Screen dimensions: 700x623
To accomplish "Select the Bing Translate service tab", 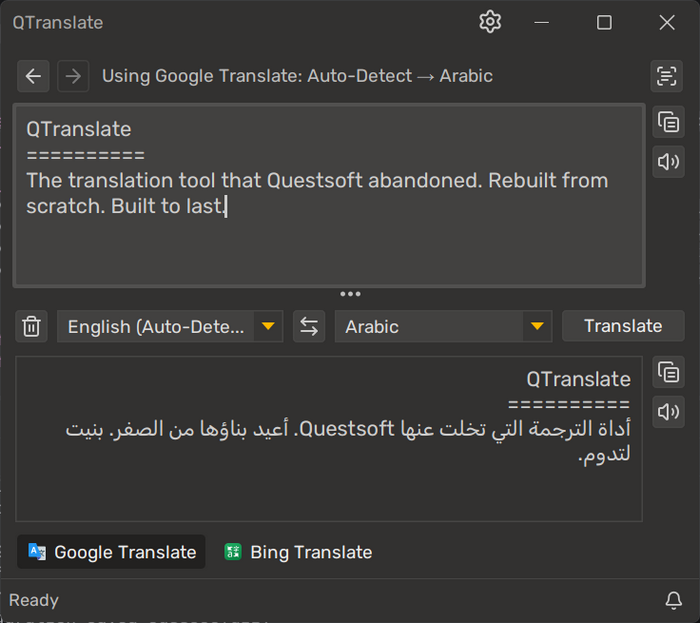I will pyautogui.click(x=298, y=552).
